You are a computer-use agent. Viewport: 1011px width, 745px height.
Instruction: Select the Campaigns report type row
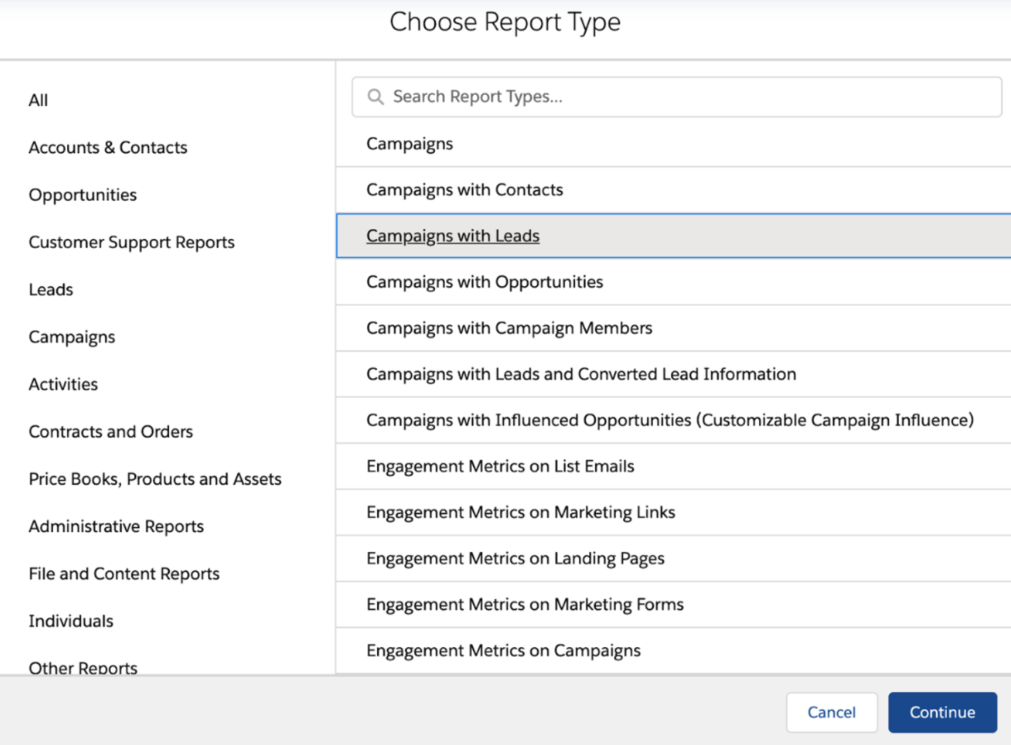click(x=673, y=144)
